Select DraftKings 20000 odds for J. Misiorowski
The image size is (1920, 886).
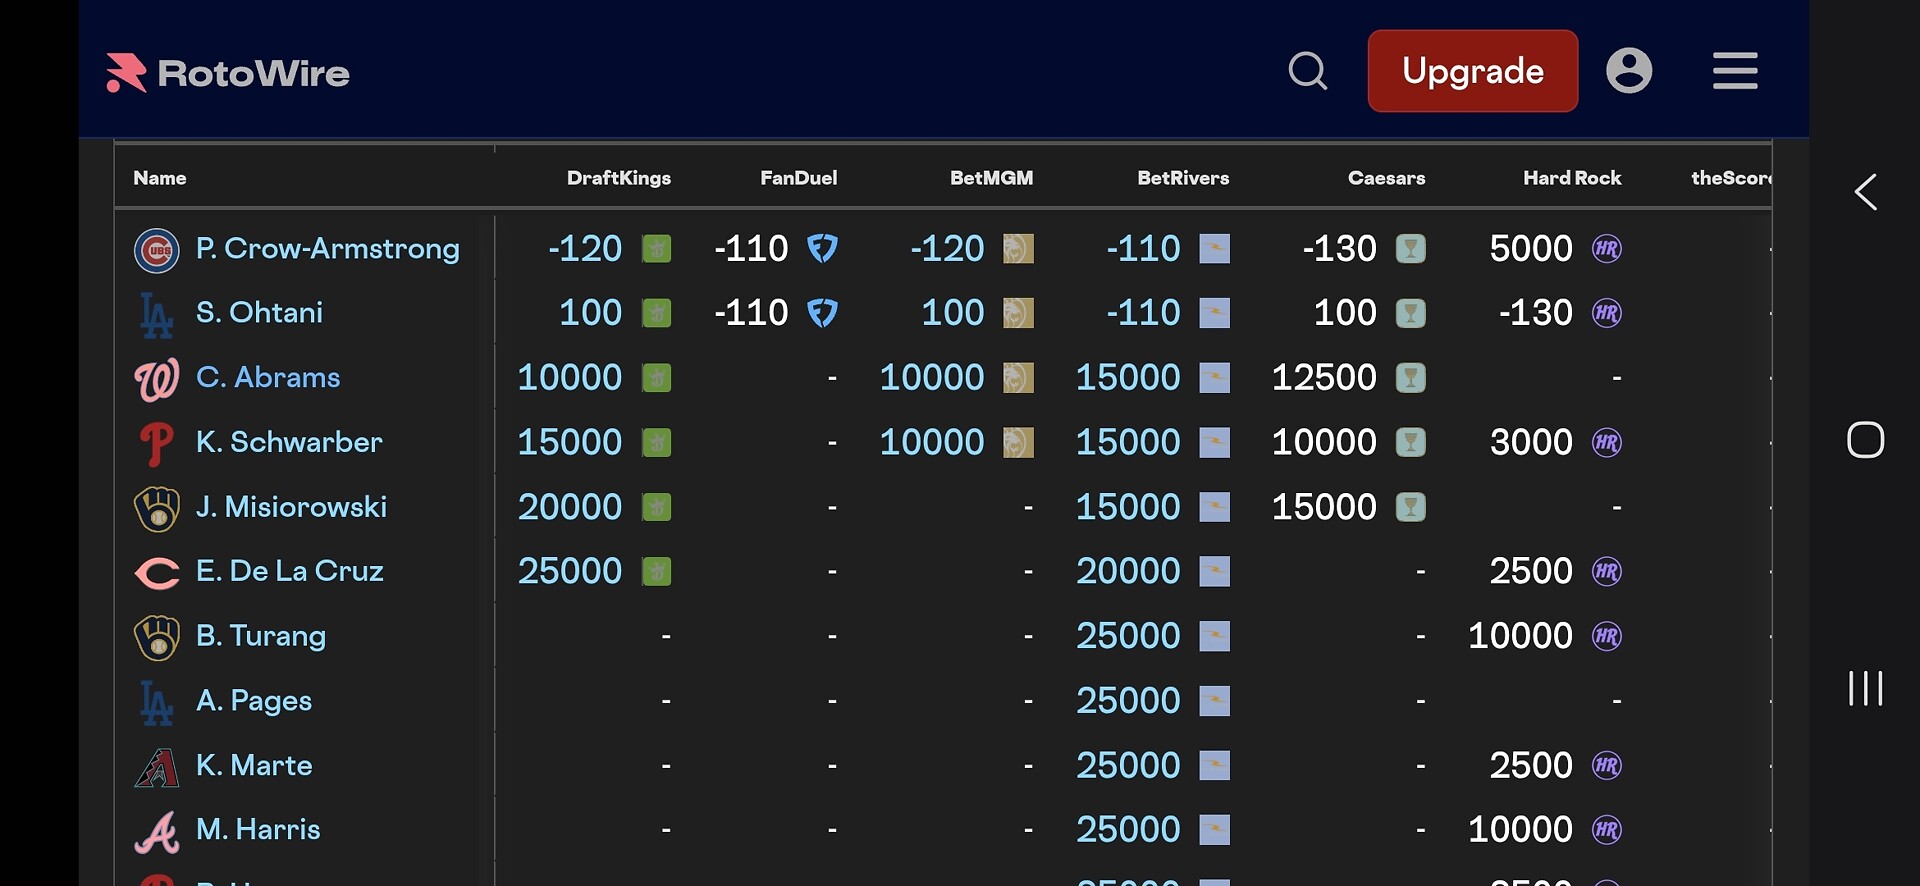tap(570, 507)
